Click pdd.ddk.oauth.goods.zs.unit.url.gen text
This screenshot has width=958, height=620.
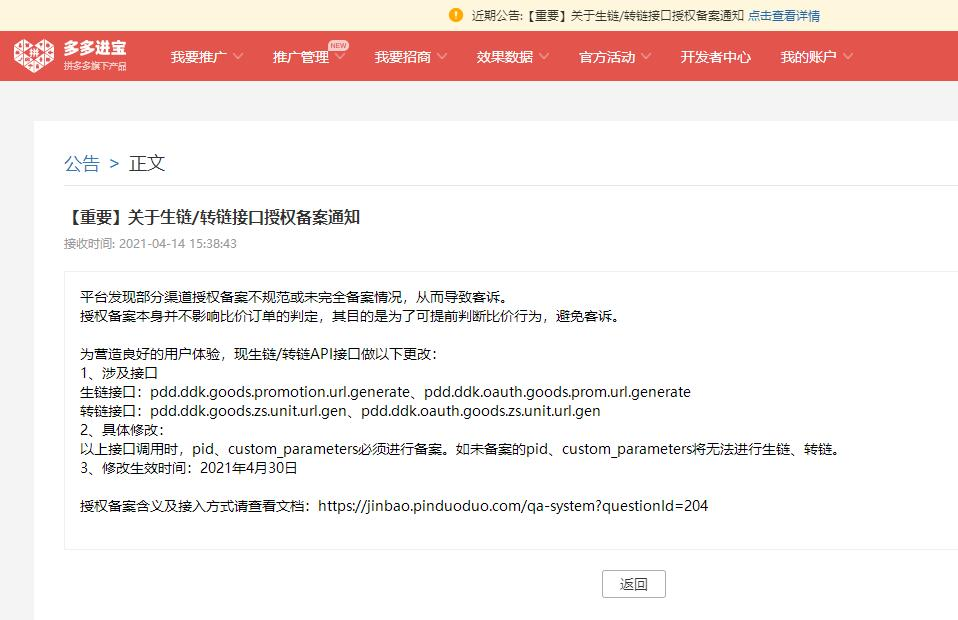481,410
